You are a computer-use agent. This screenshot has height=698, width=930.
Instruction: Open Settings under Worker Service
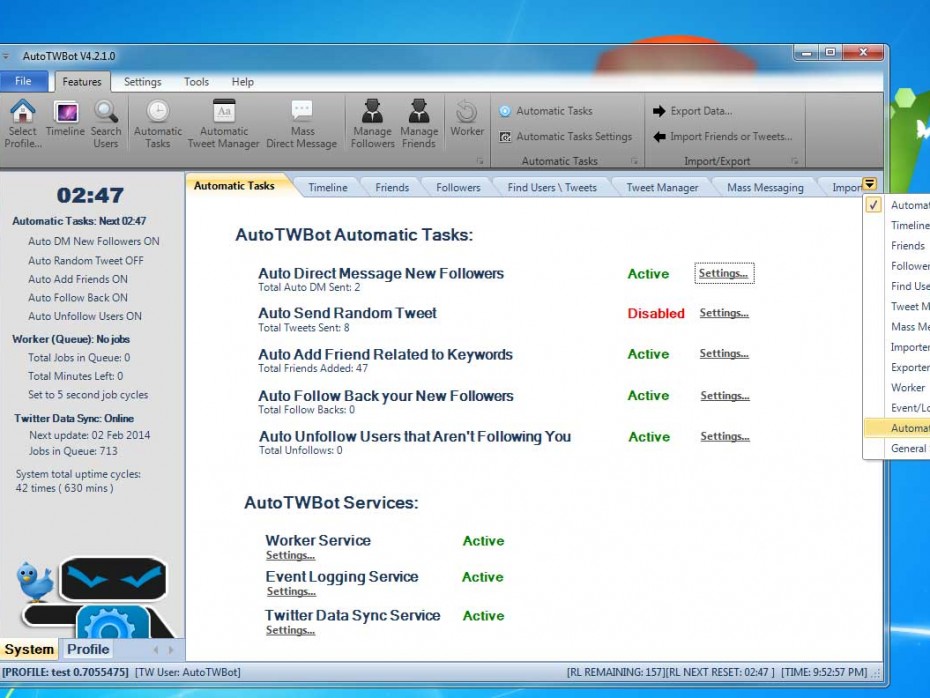[290, 556]
